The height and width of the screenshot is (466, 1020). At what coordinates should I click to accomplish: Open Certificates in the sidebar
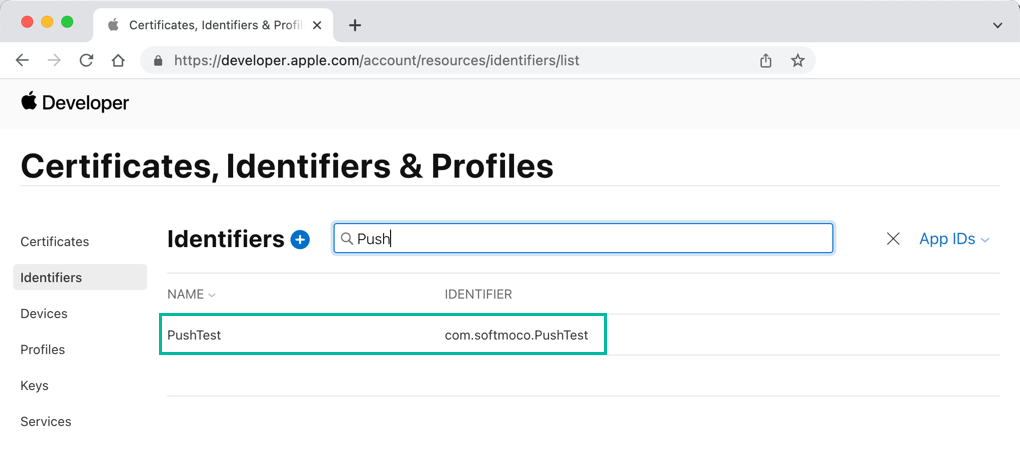click(55, 241)
